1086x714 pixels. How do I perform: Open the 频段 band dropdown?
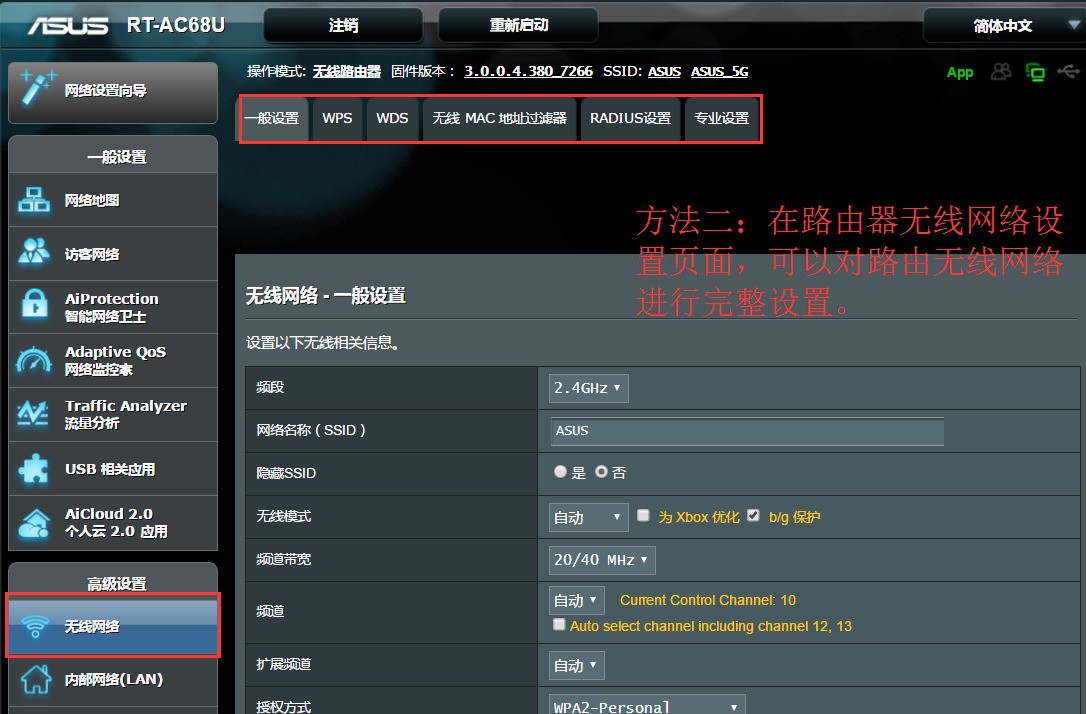point(587,388)
